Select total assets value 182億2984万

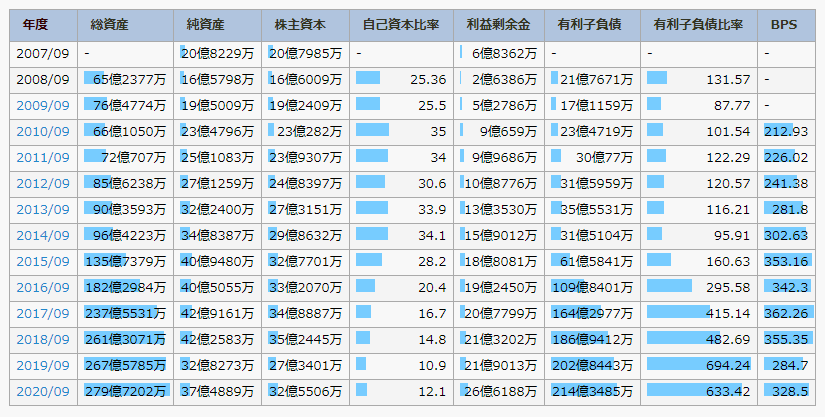tap(126, 288)
